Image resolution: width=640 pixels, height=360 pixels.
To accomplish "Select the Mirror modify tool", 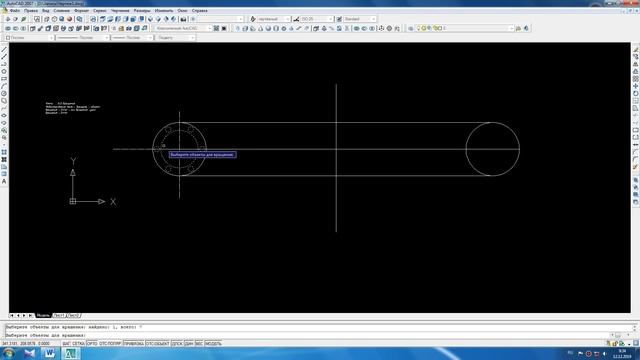I will pos(636,64).
